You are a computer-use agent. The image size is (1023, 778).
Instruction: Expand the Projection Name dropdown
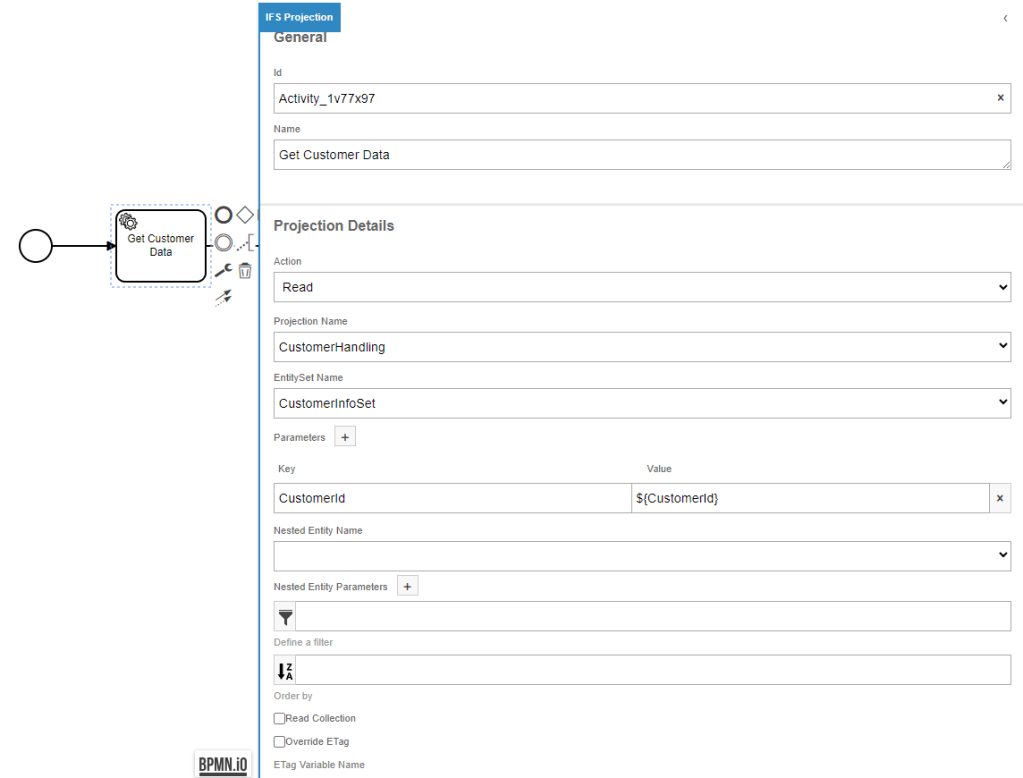click(x=642, y=347)
